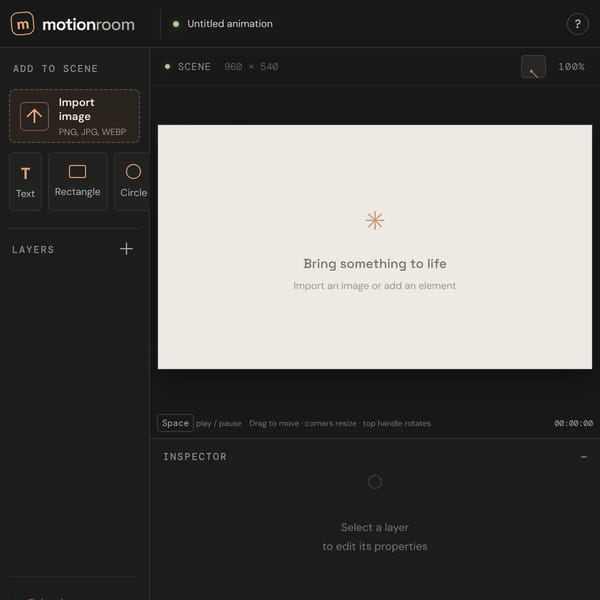Screen dimensions: 600x600
Task: Click the motionroom logo icon
Action: tap(22, 24)
